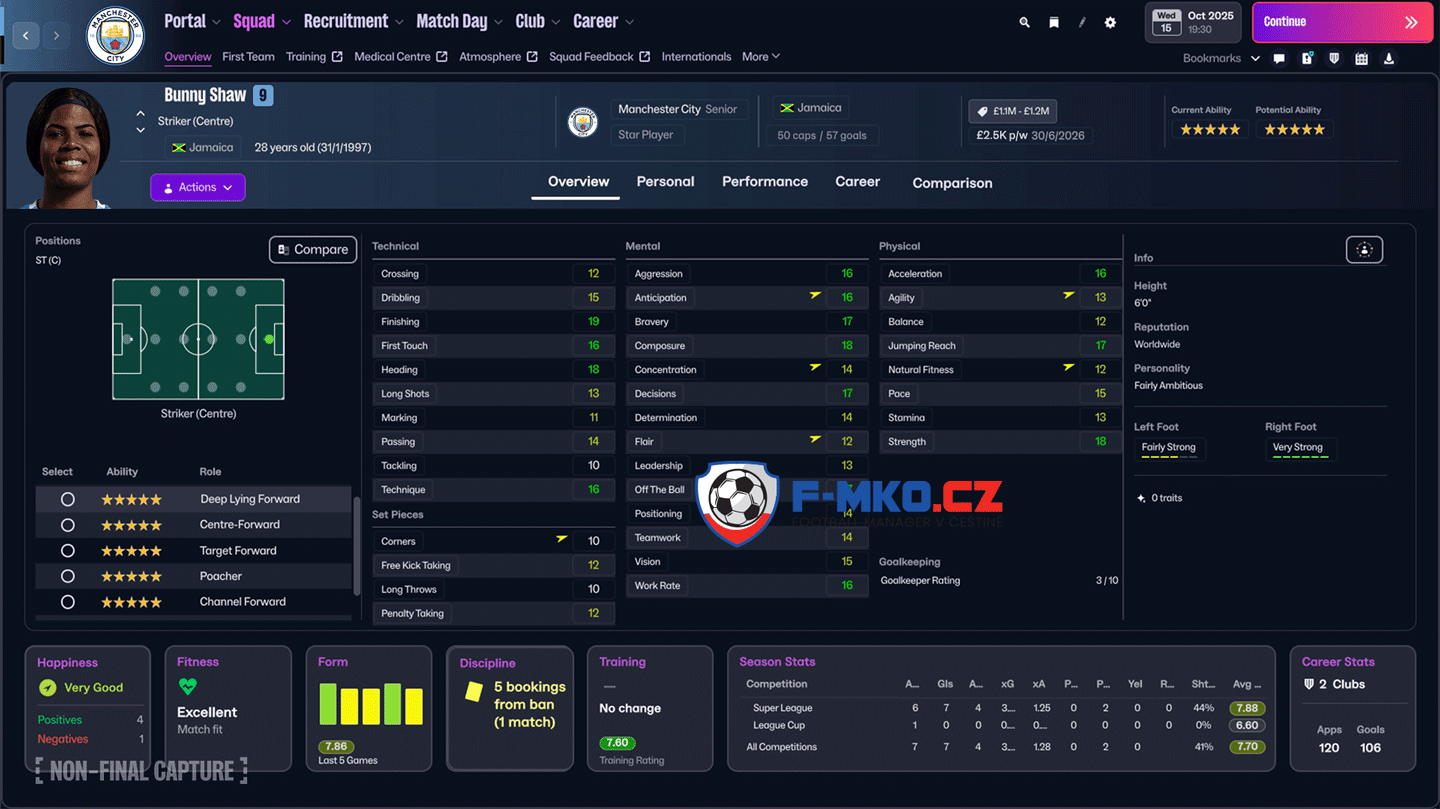1440x809 pixels.
Task: Switch to the player Career tab
Action: (858, 182)
